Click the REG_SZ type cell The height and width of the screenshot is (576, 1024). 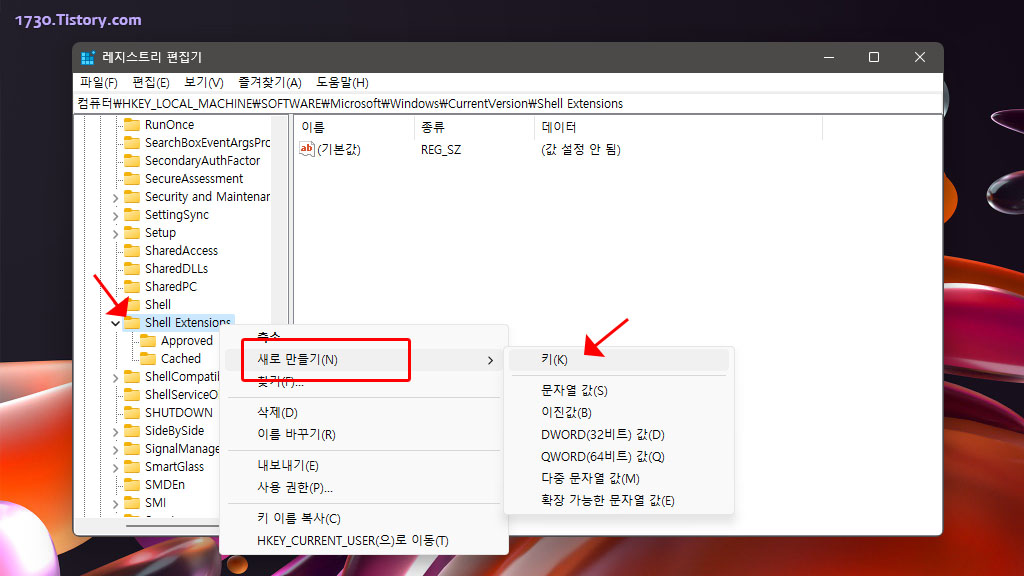[x=441, y=150]
